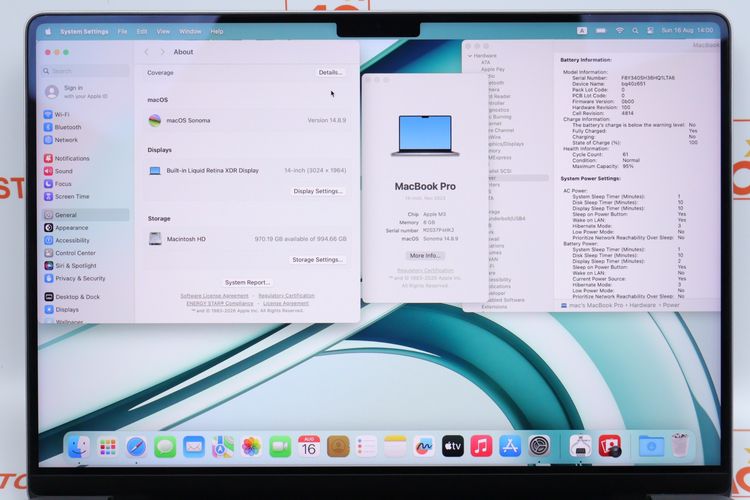Screen dimensions: 750x500
Task: Click the Storage Settings button
Action: pos(317,260)
